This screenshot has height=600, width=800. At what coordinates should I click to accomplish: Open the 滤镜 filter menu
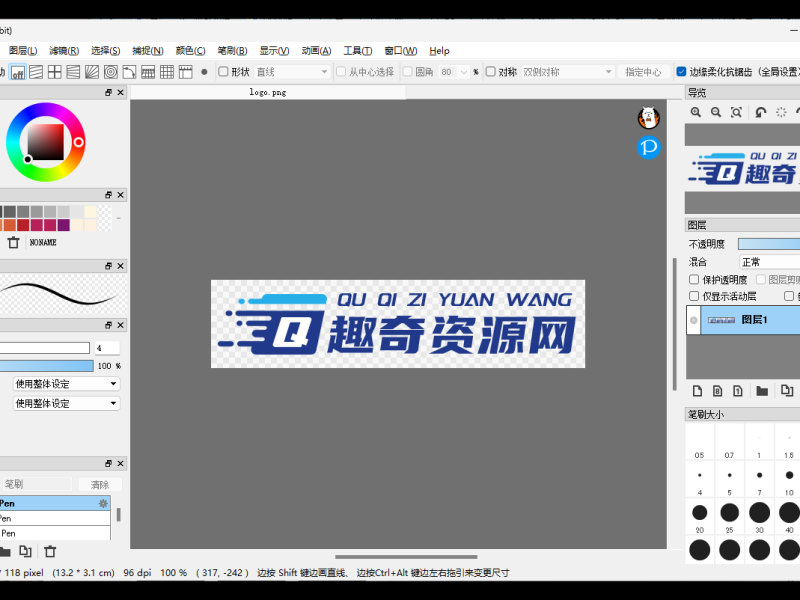(64, 51)
